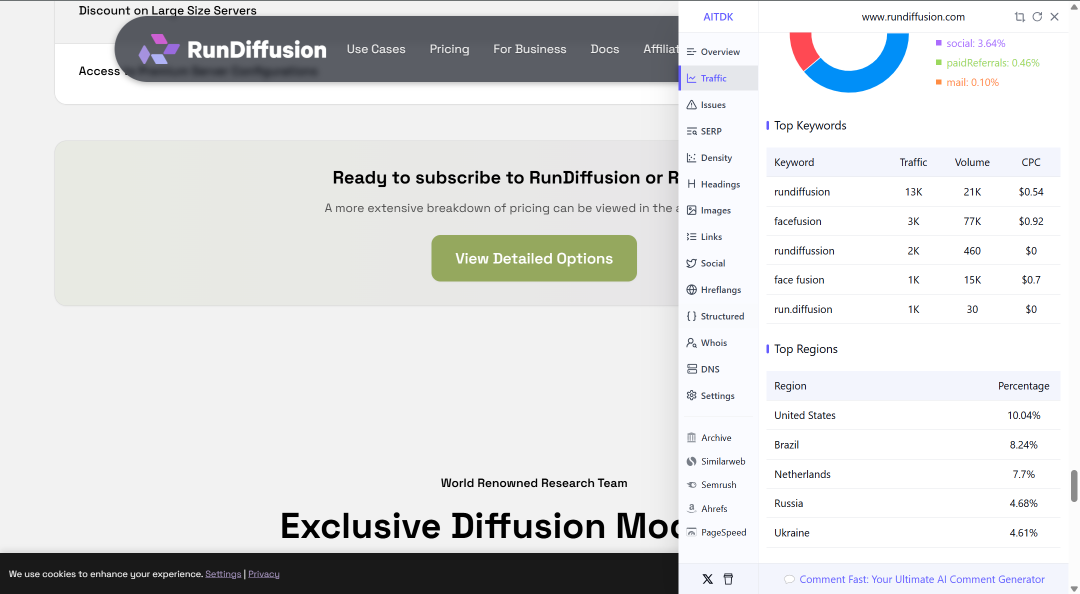Click the social: 3.64% legend entry
Screen dimensions: 1080x594
970,43
